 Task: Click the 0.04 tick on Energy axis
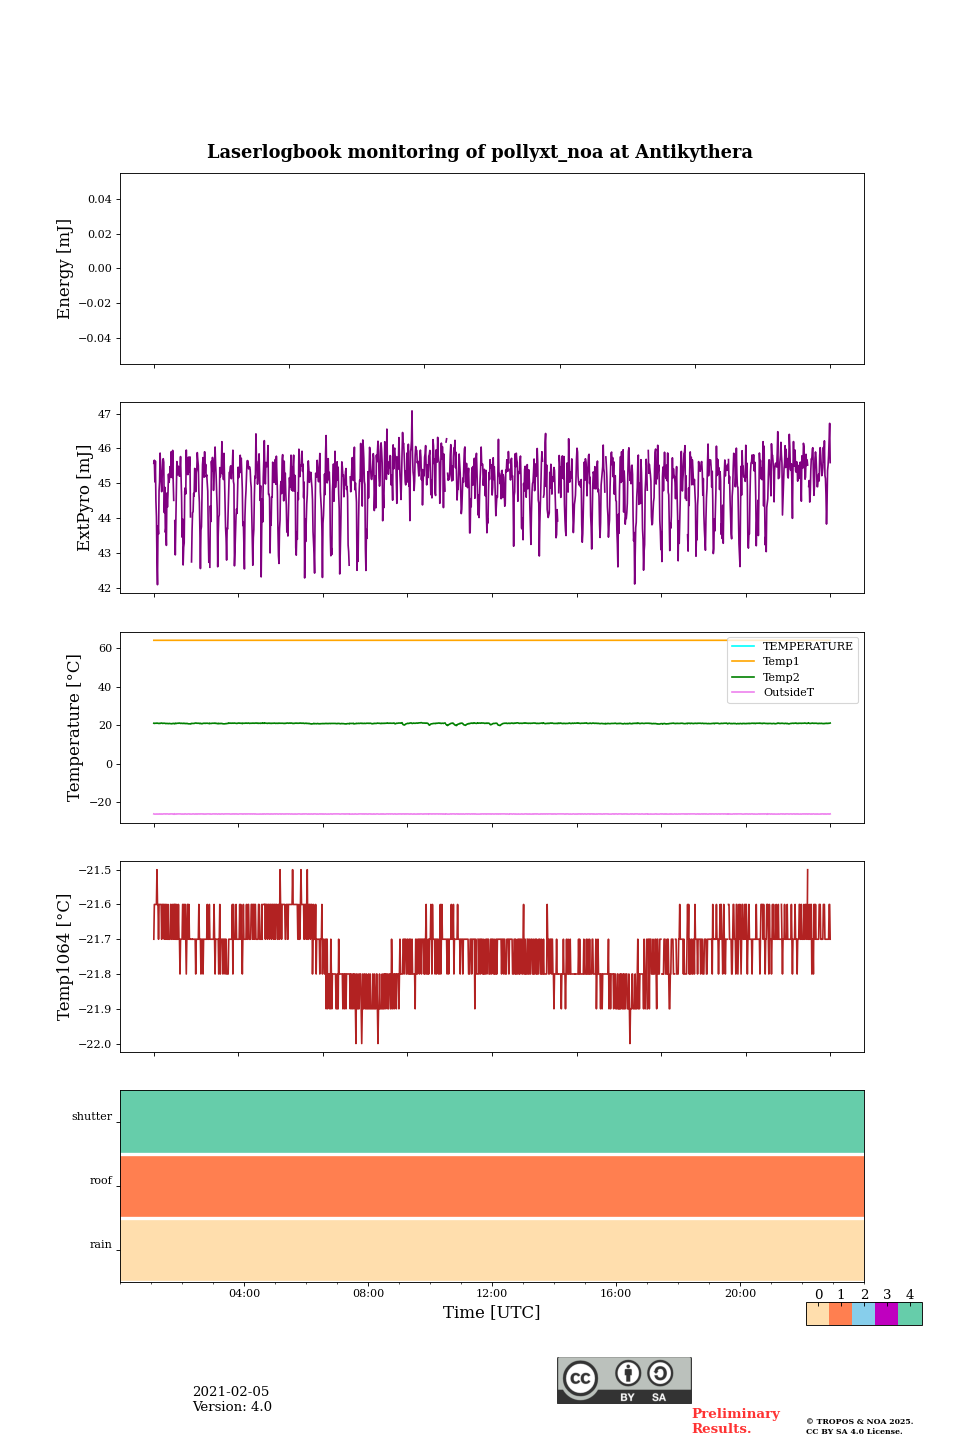(x=100, y=199)
